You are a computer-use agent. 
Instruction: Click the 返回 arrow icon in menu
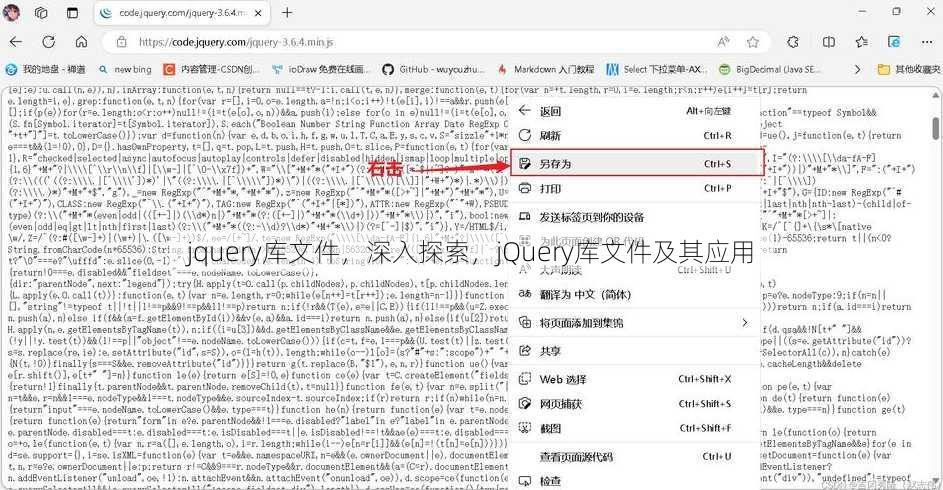pos(525,111)
